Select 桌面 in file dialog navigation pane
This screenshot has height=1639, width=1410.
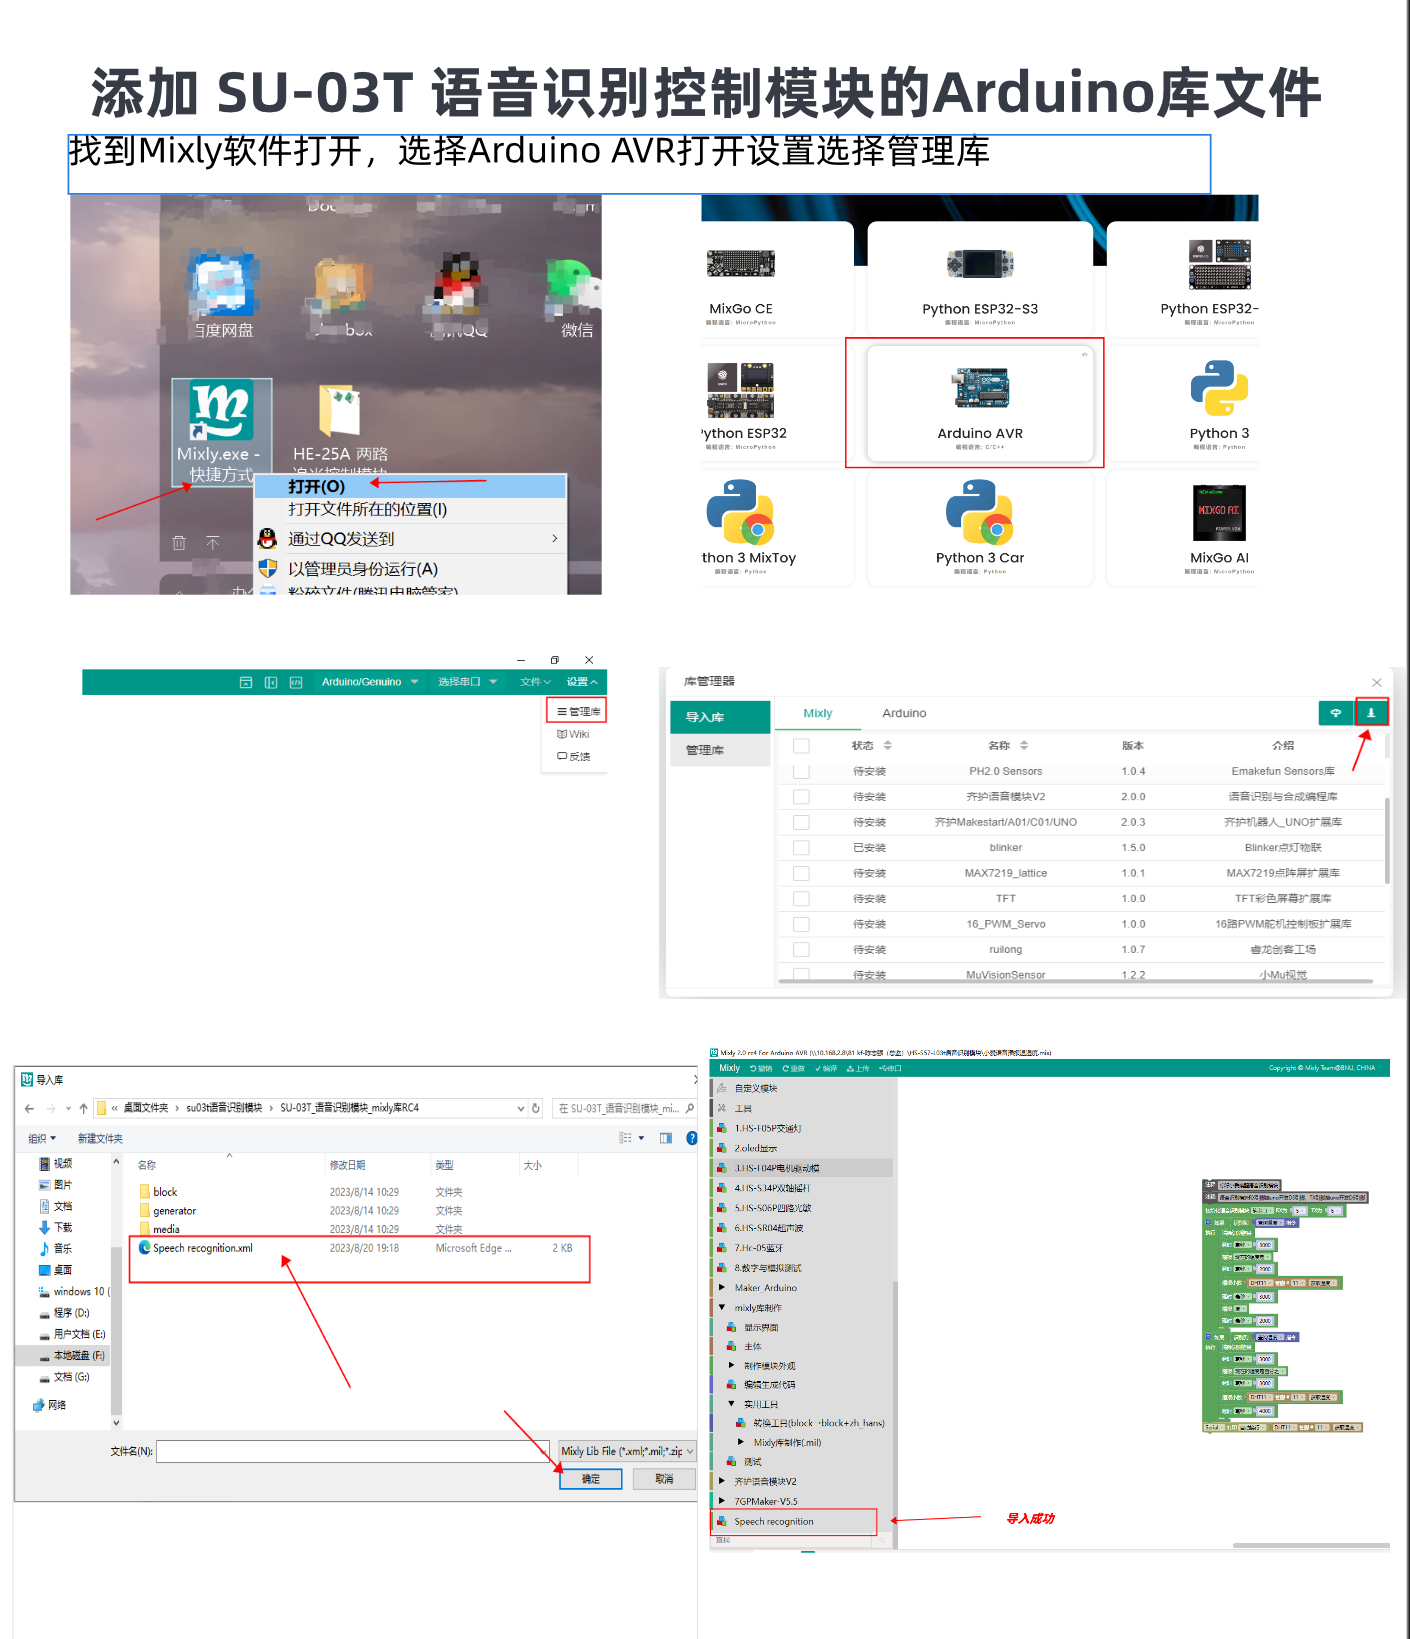(x=55, y=1270)
